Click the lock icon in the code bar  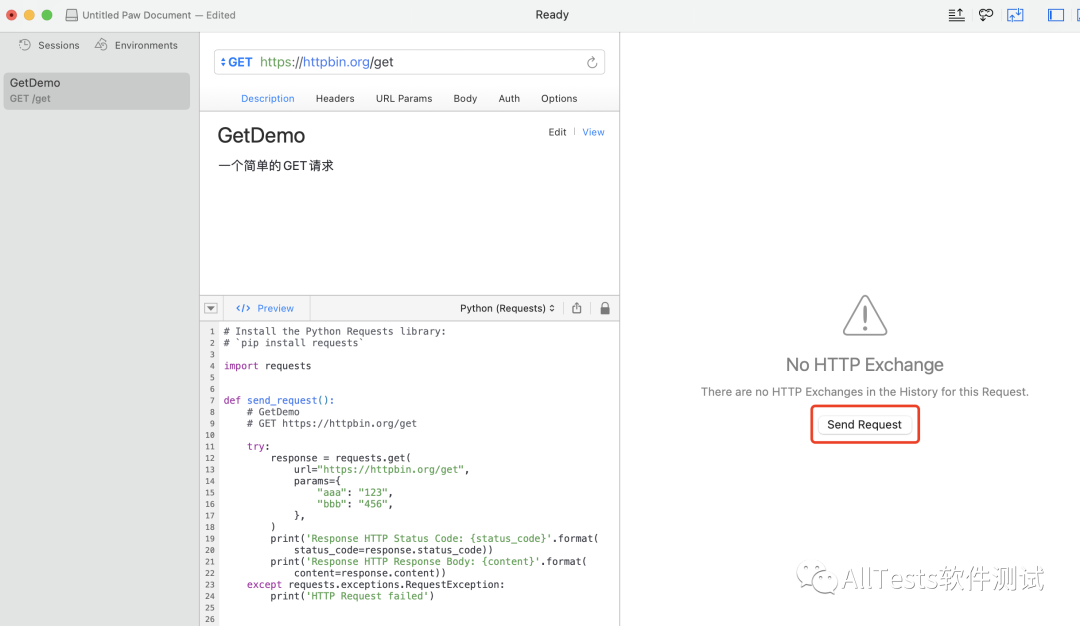pyautogui.click(x=605, y=308)
